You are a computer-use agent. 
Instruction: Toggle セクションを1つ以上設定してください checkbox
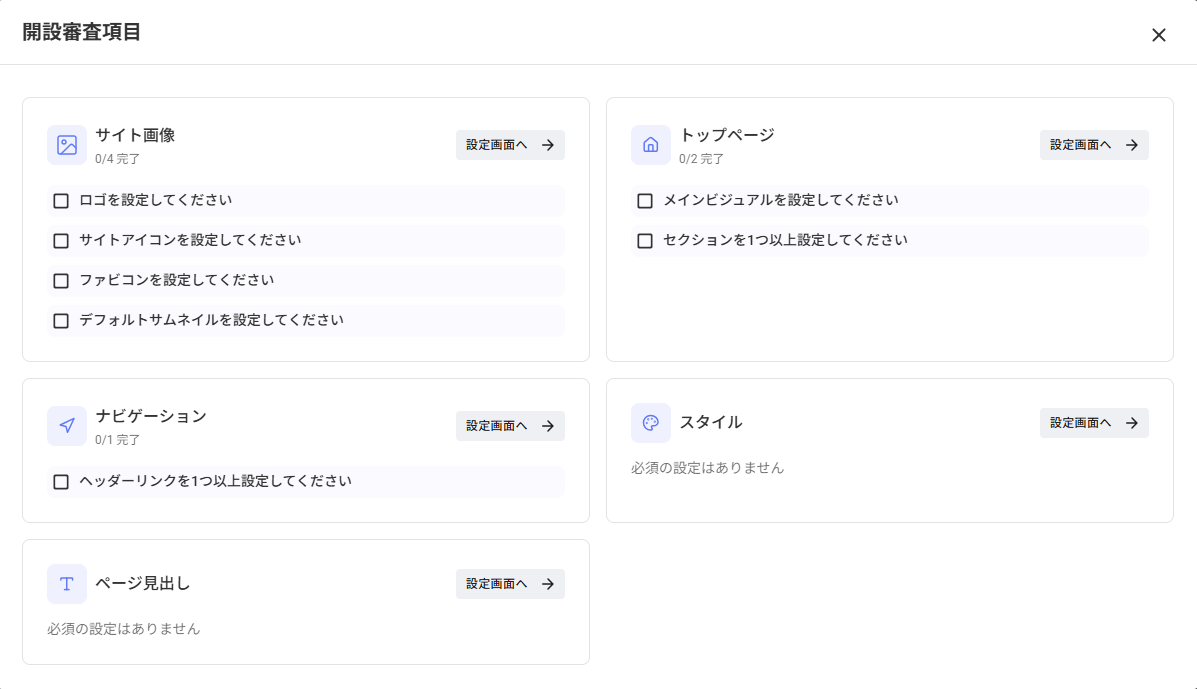pos(645,241)
